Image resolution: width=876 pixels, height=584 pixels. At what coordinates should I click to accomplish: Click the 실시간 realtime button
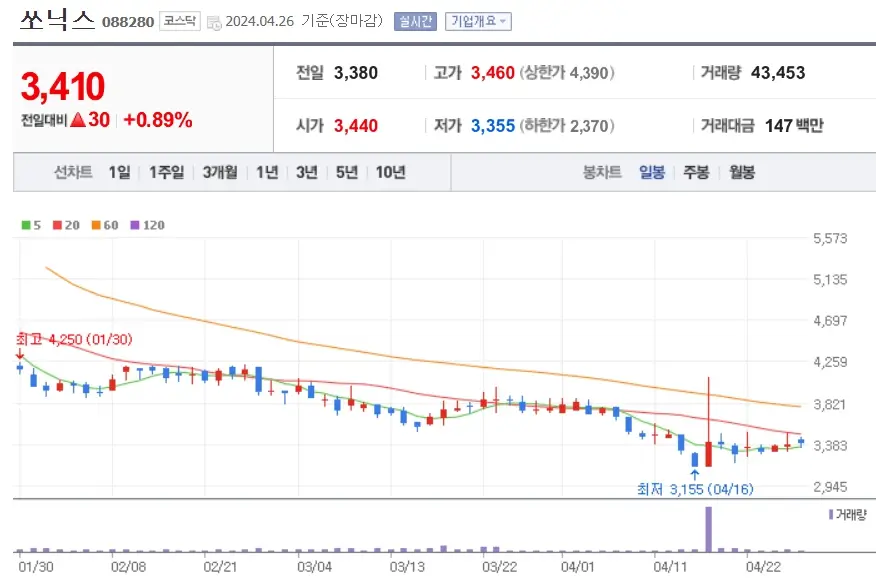(x=415, y=21)
